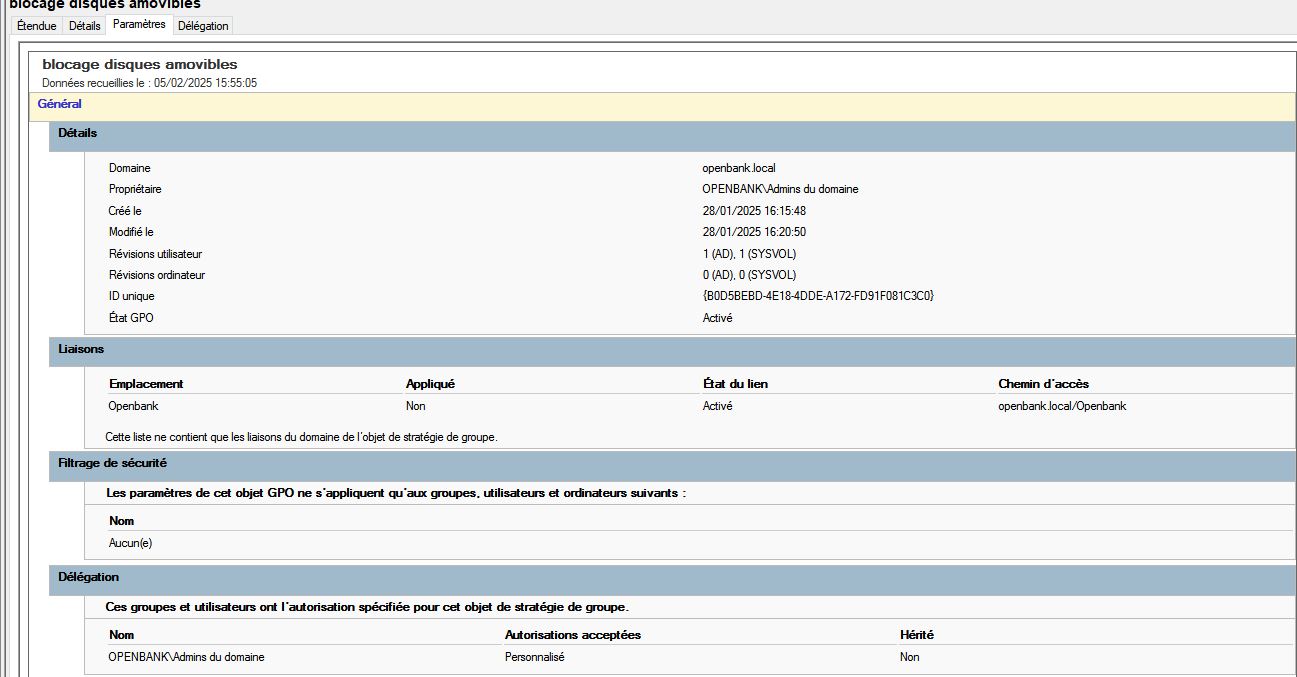Viewport: 1297px width, 677px height.
Task: Switch to the Étendue tab
Action: pyautogui.click(x=36, y=25)
